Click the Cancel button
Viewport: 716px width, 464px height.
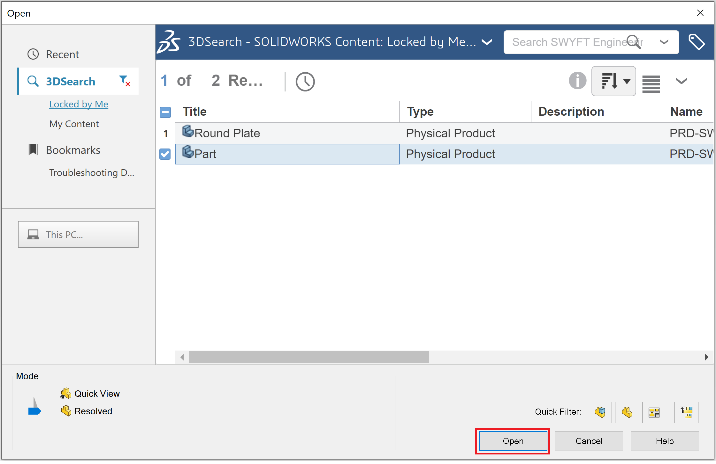click(x=589, y=441)
